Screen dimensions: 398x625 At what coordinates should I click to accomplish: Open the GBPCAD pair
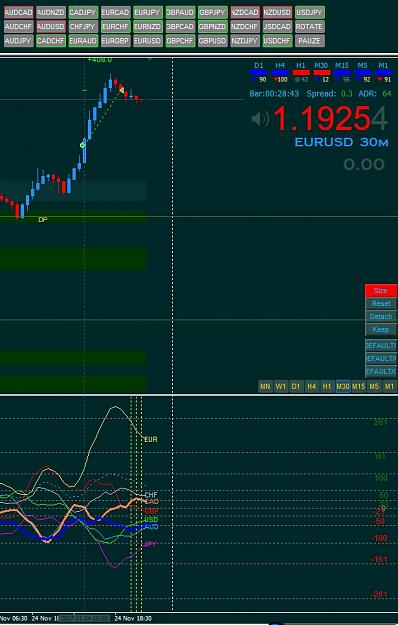point(180,27)
